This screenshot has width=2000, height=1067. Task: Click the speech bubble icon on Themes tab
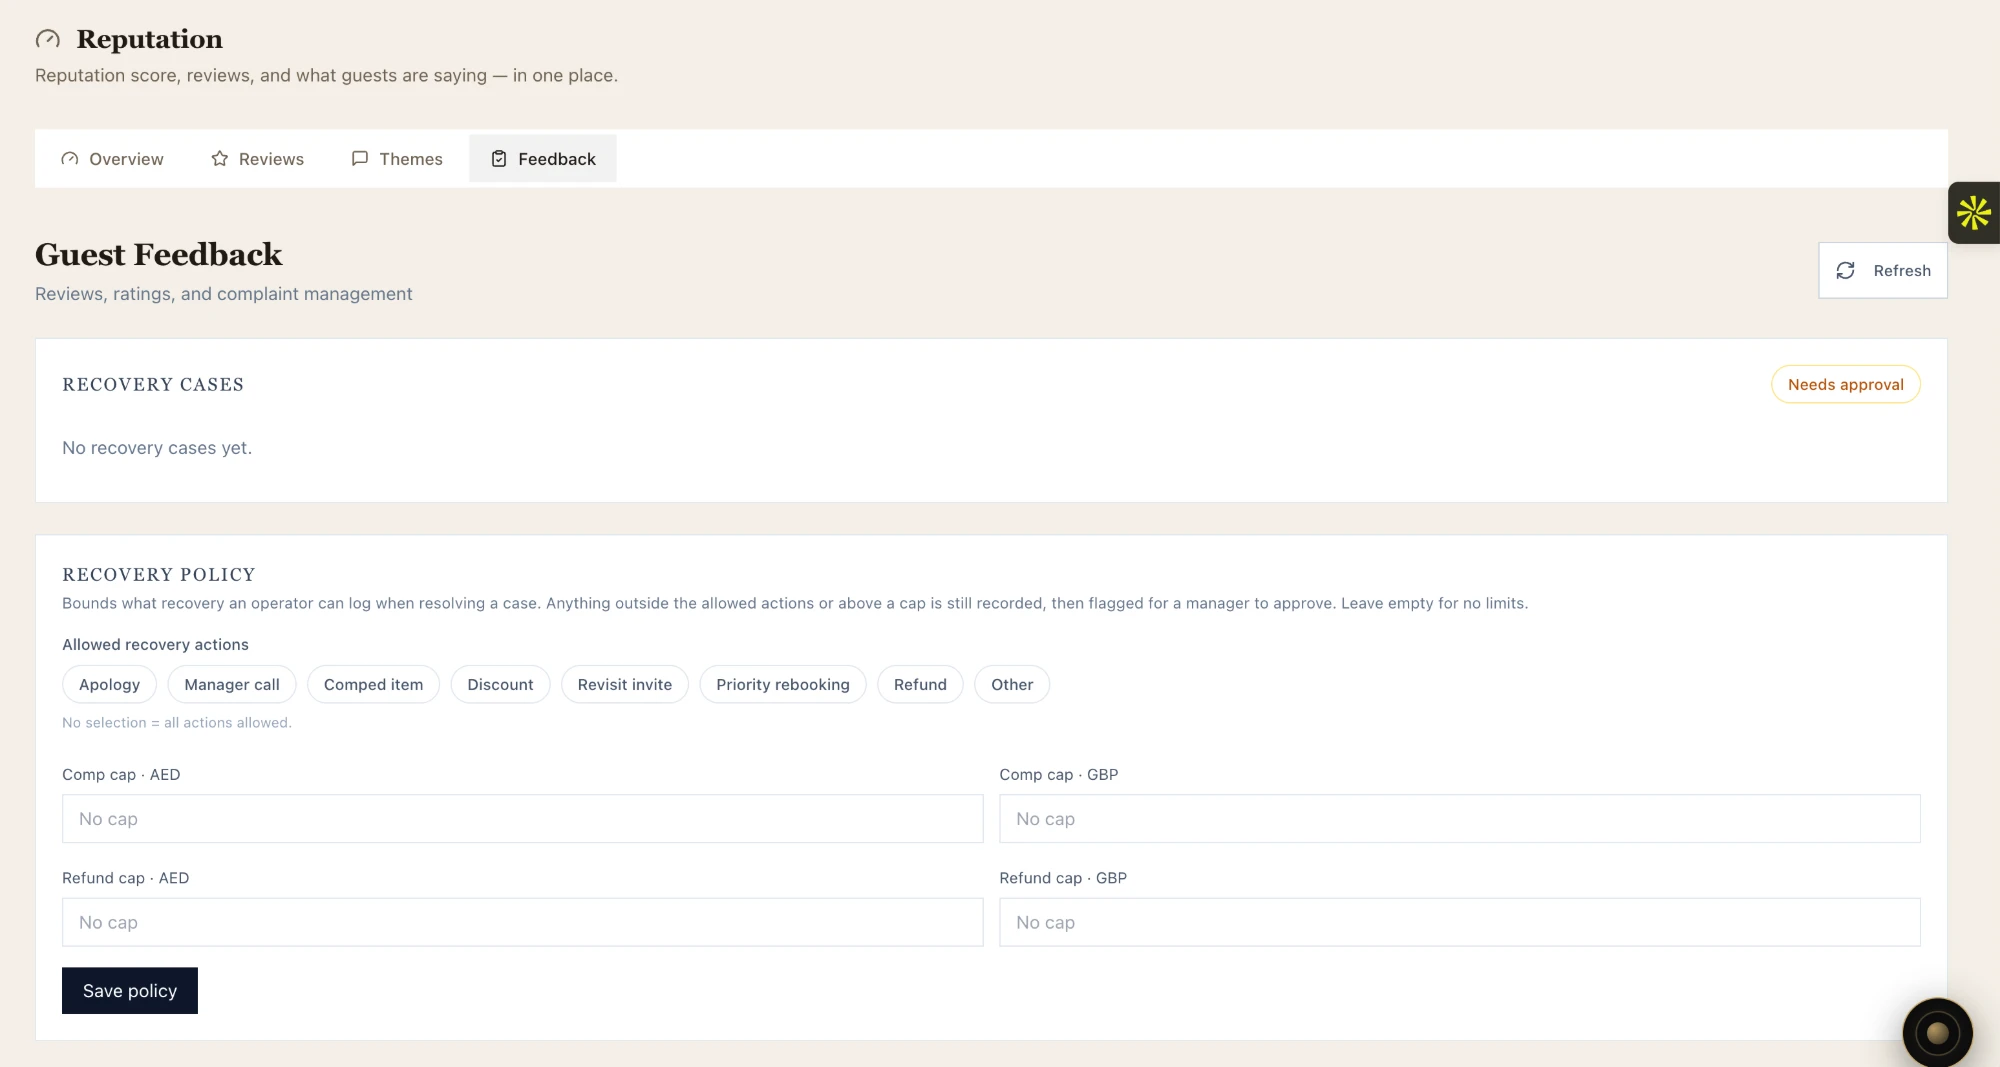360,159
